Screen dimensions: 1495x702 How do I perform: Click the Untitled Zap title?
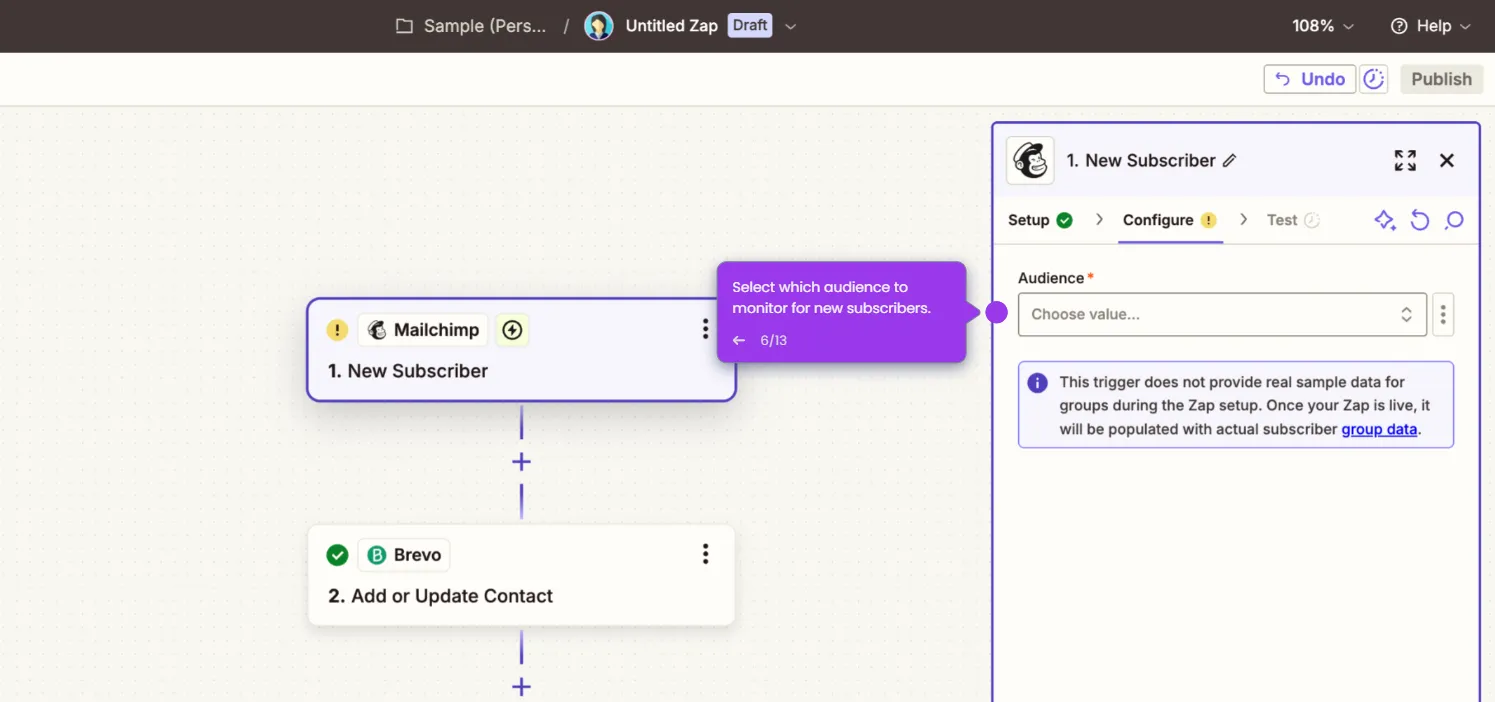click(x=671, y=26)
